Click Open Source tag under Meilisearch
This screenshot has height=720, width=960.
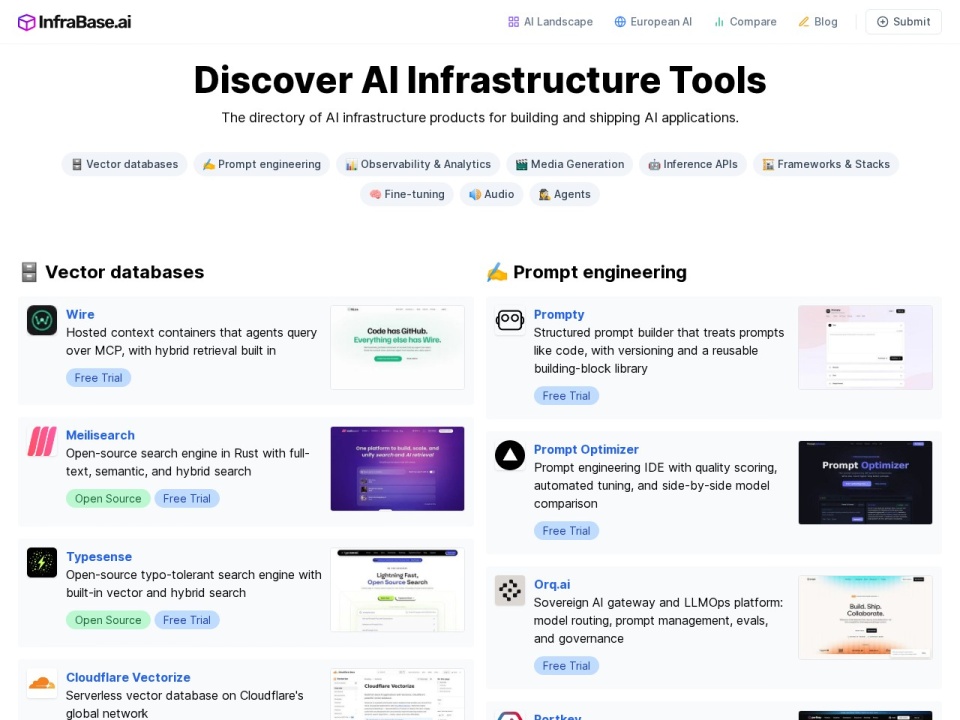click(108, 498)
